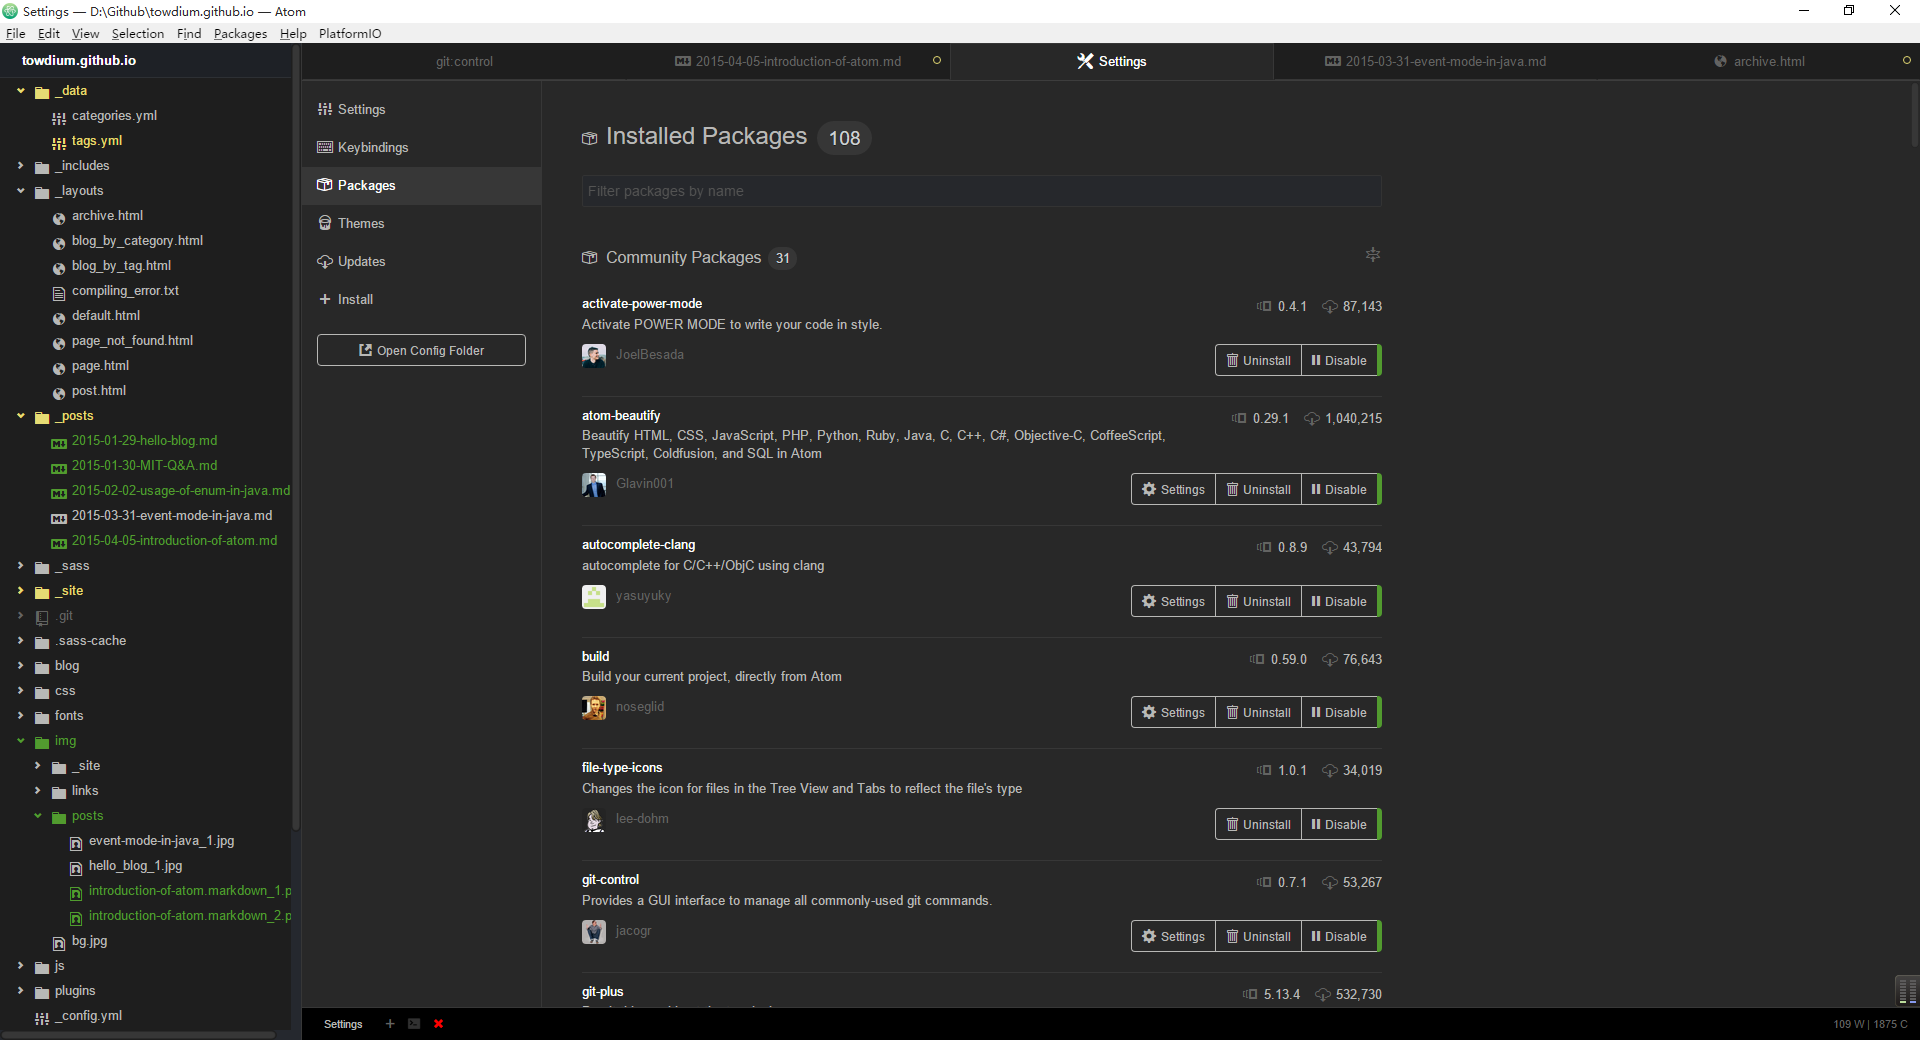Image resolution: width=1920 pixels, height=1040 pixels.
Task: Open bg.jpg in tree view
Action: [x=89, y=941]
